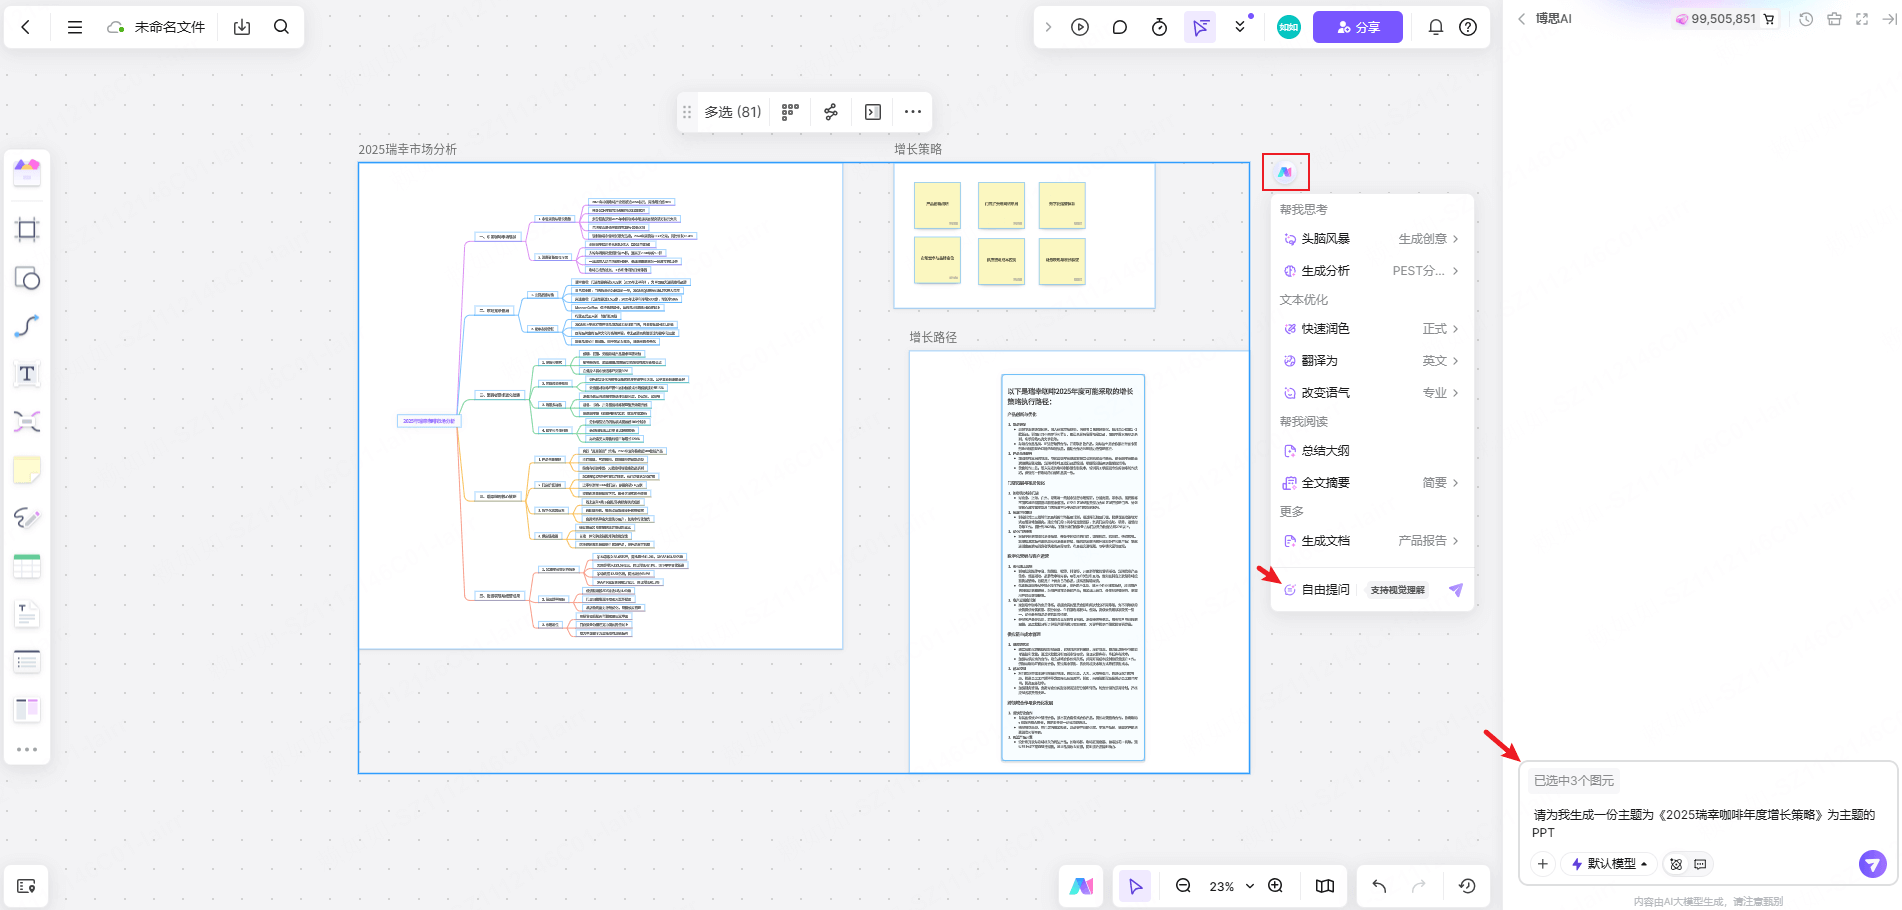This screenshot has height=910, width=1902.
Task: Start presentation with the play icon
Action: pos(1080,28)
